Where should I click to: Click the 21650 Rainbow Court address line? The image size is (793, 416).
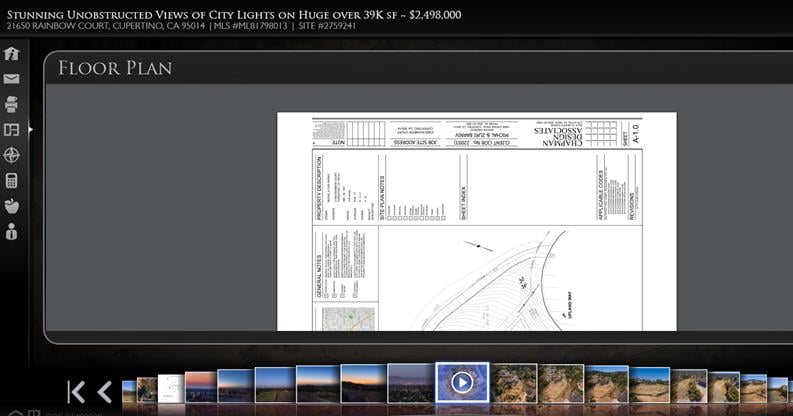tap(180, 27)
